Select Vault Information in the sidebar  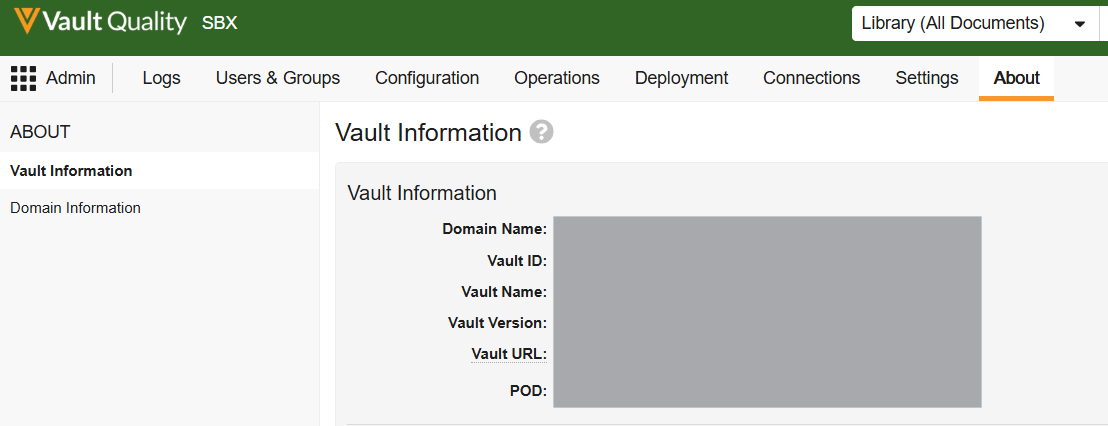pyautogui.click(x=71, y=171)
